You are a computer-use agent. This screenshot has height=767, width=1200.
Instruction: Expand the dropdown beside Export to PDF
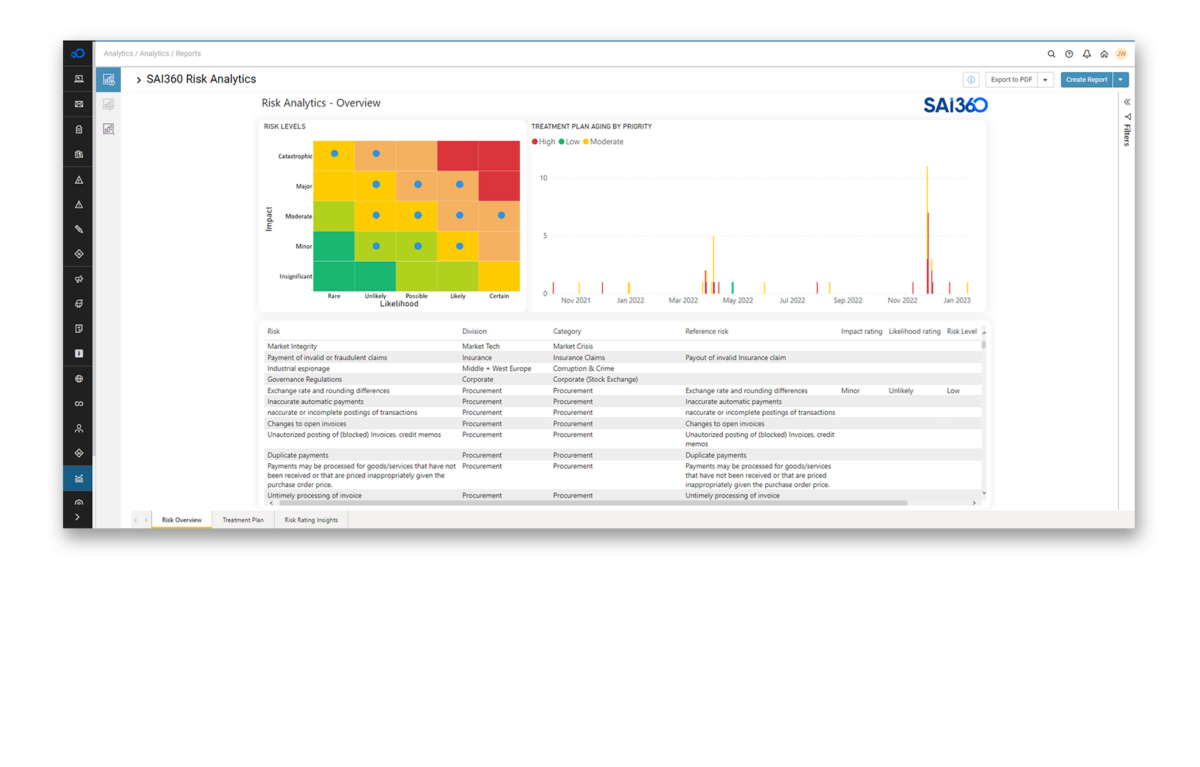(x=1045, y=79)
